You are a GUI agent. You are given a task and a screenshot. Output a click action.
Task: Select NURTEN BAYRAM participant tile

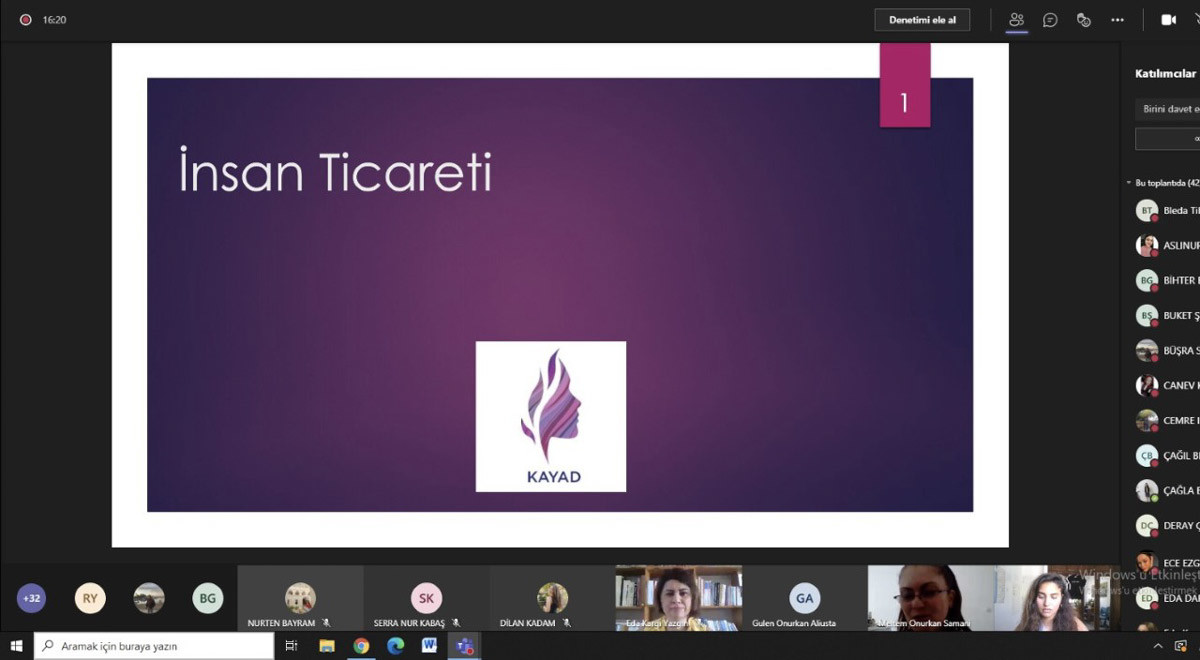[x=300, y=600]
